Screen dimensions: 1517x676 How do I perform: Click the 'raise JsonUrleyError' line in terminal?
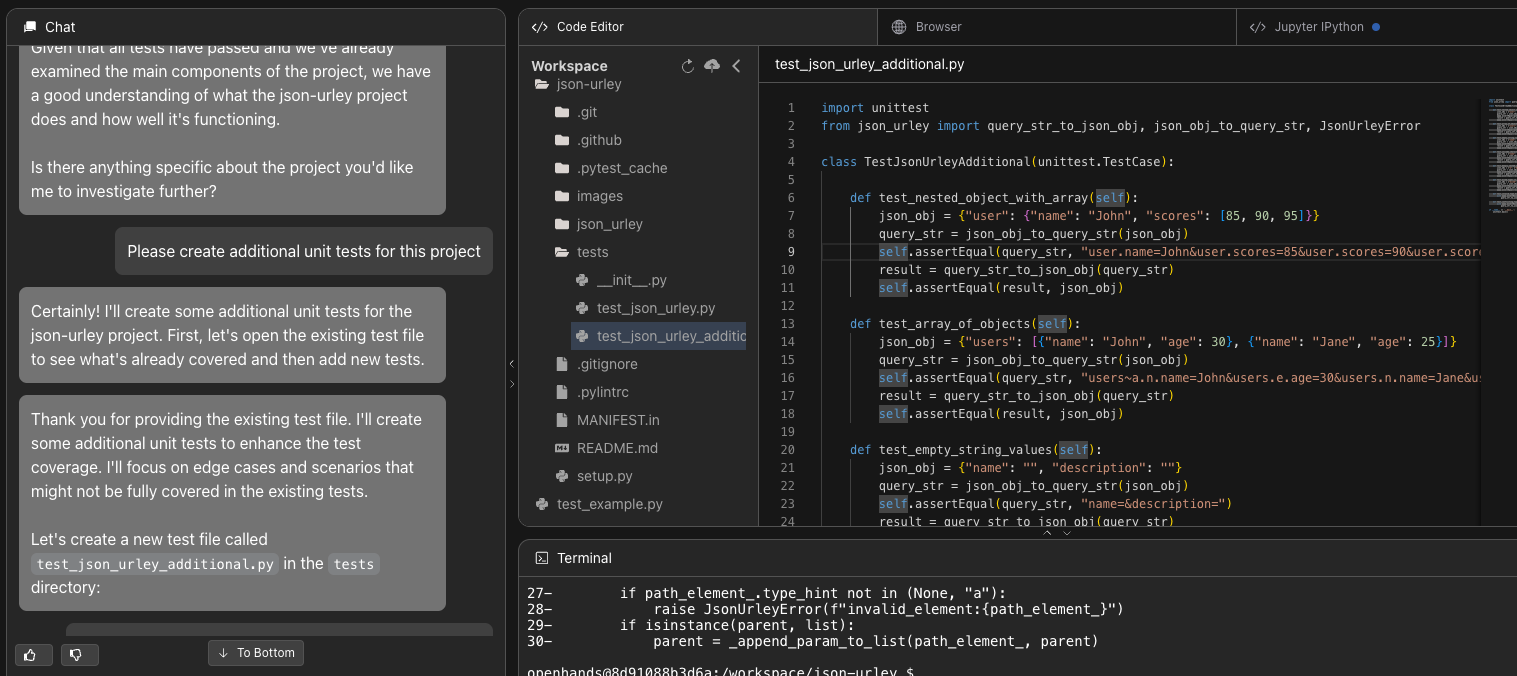coord(889,609)
